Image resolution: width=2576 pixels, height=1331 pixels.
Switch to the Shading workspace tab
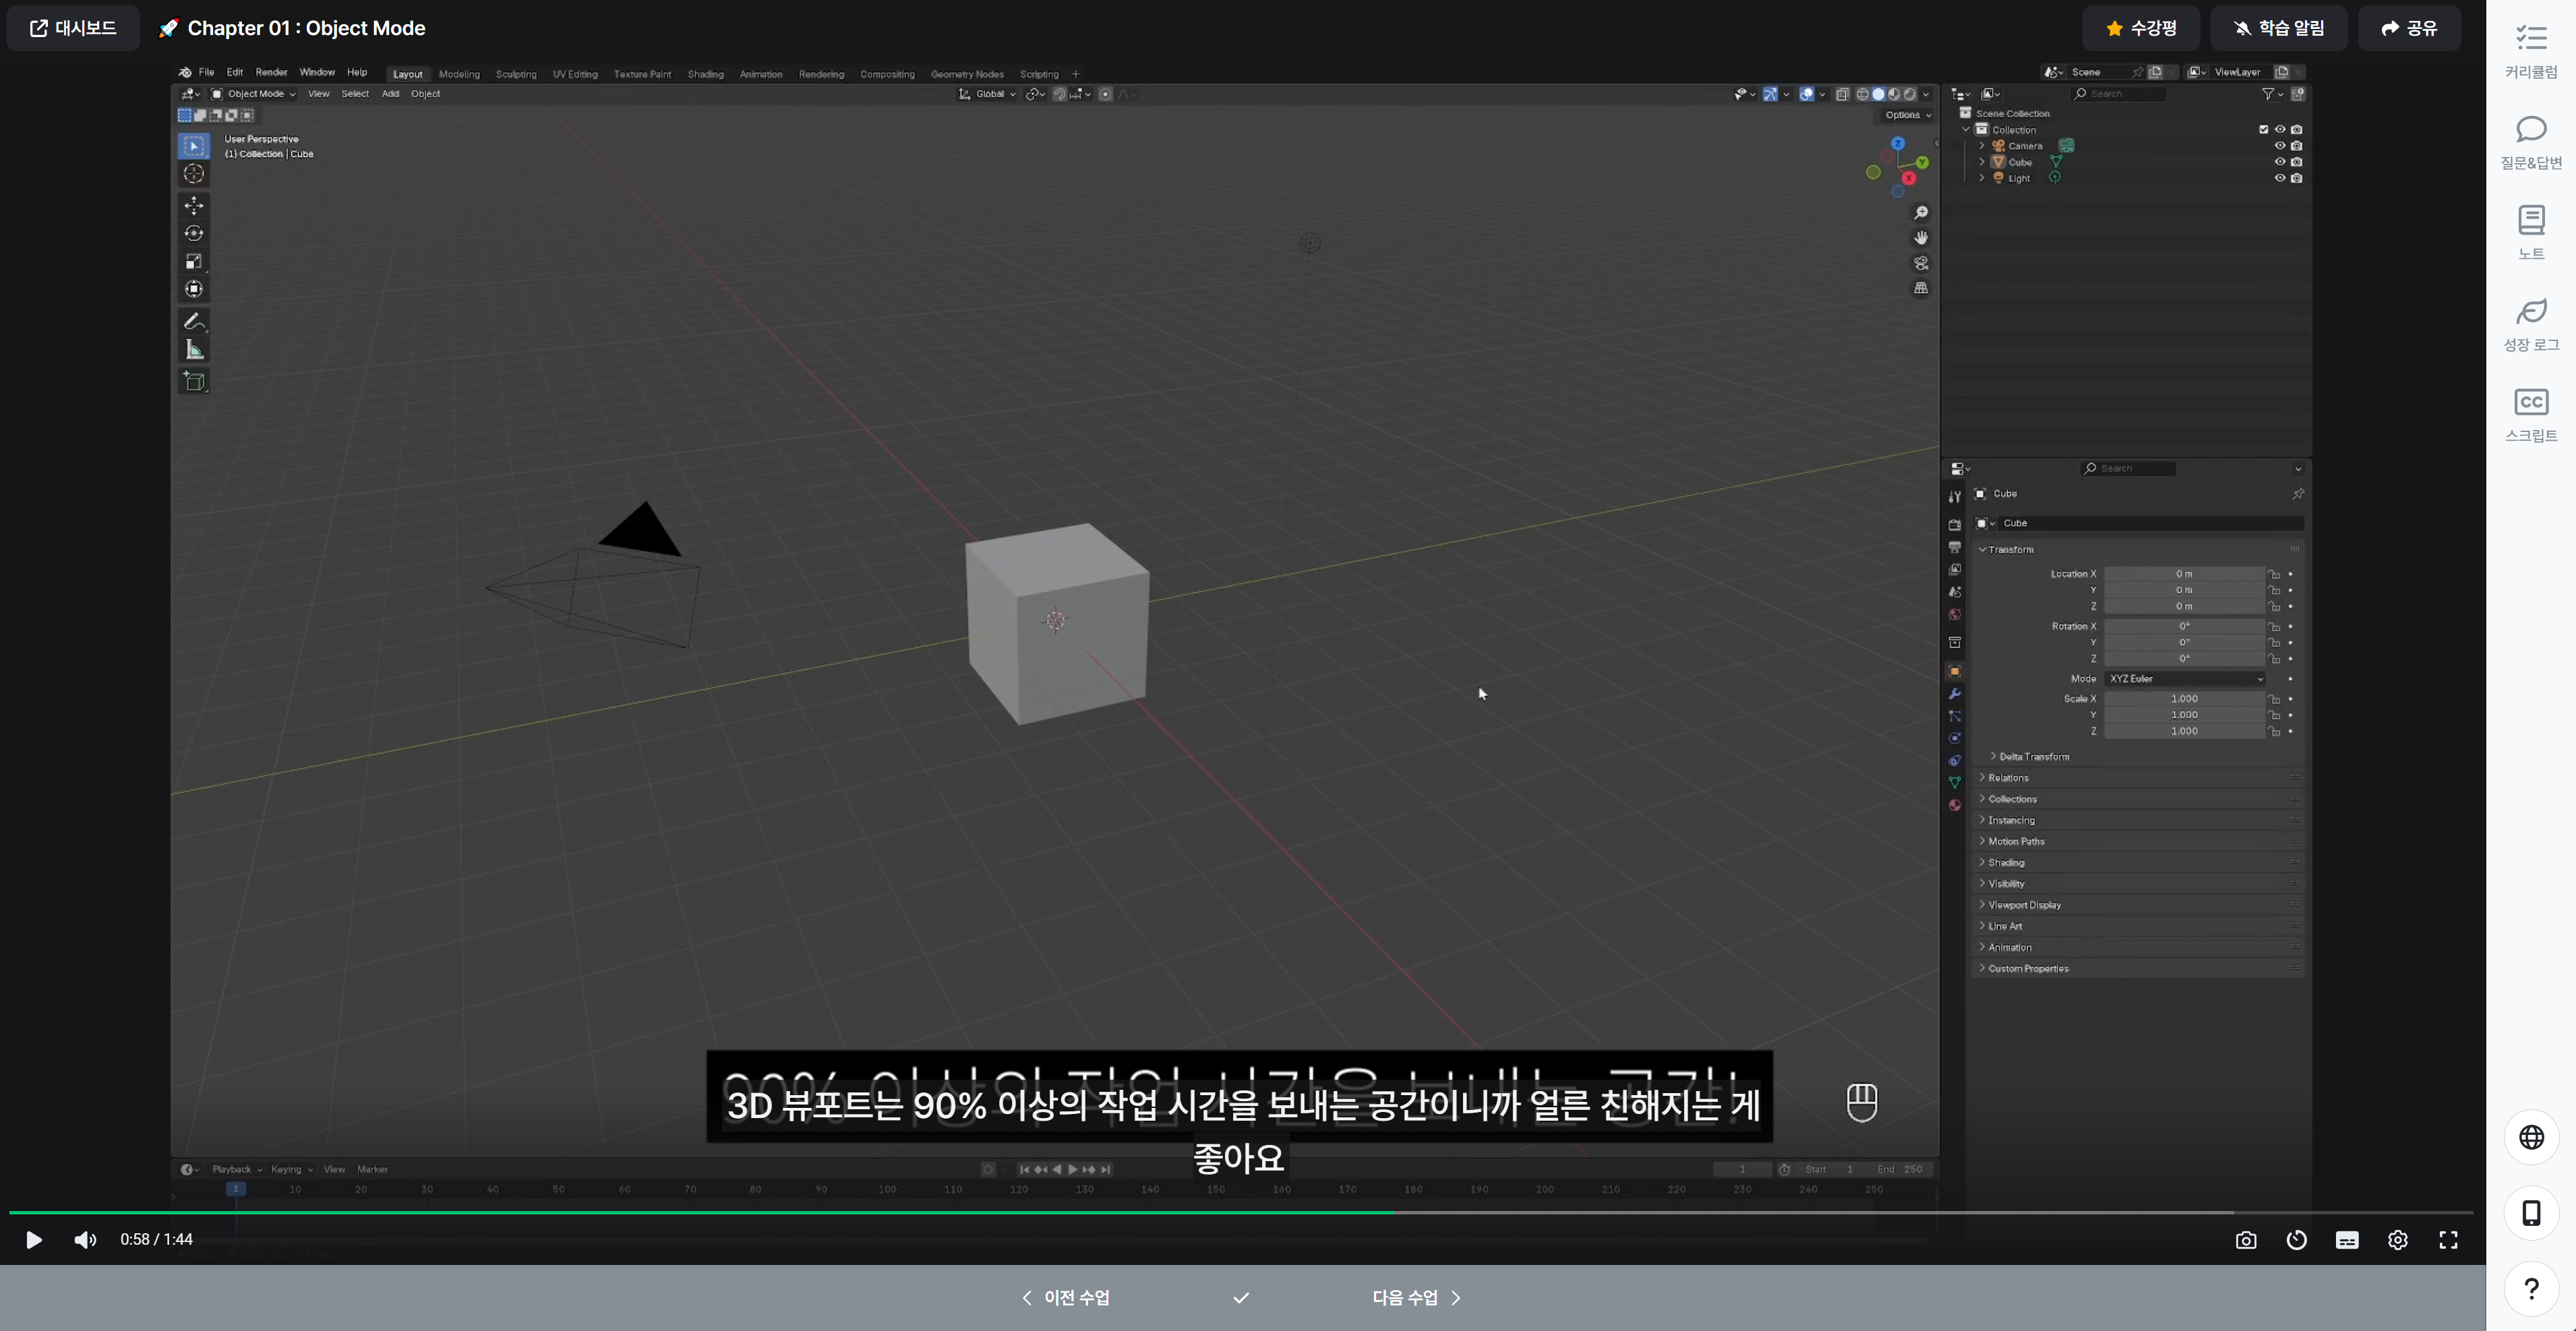[x=705, y=74]
